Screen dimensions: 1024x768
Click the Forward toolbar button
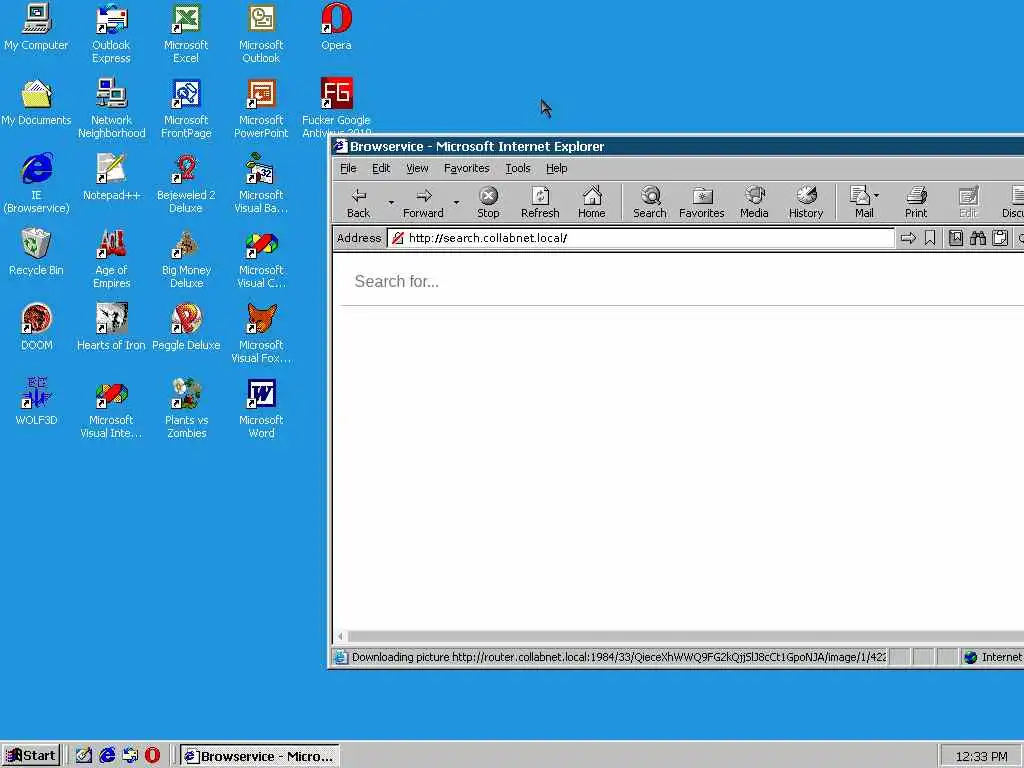point(423,202)
